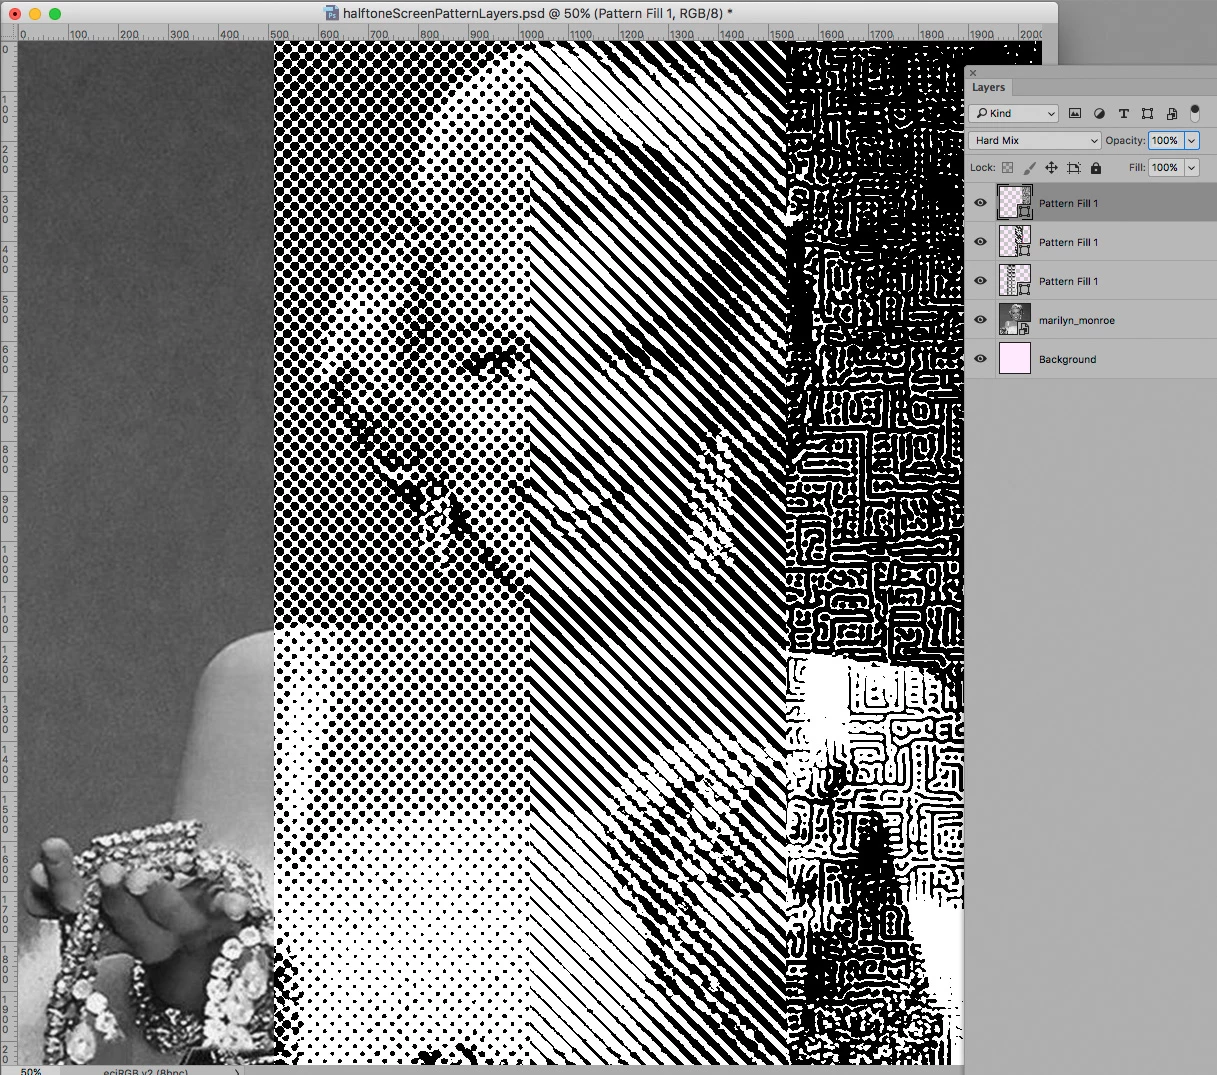Viewport: 1217px width, 1075px height.
Task: Lock image pixels with brush icon
Action: (x=1029, y=168)
